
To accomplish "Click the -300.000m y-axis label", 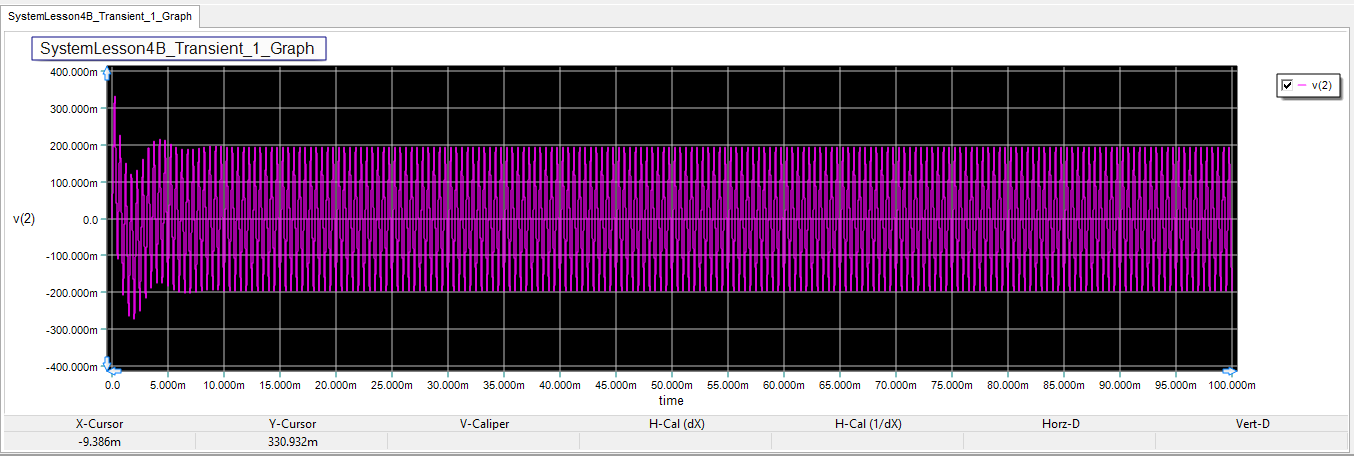I will [72, 330].
